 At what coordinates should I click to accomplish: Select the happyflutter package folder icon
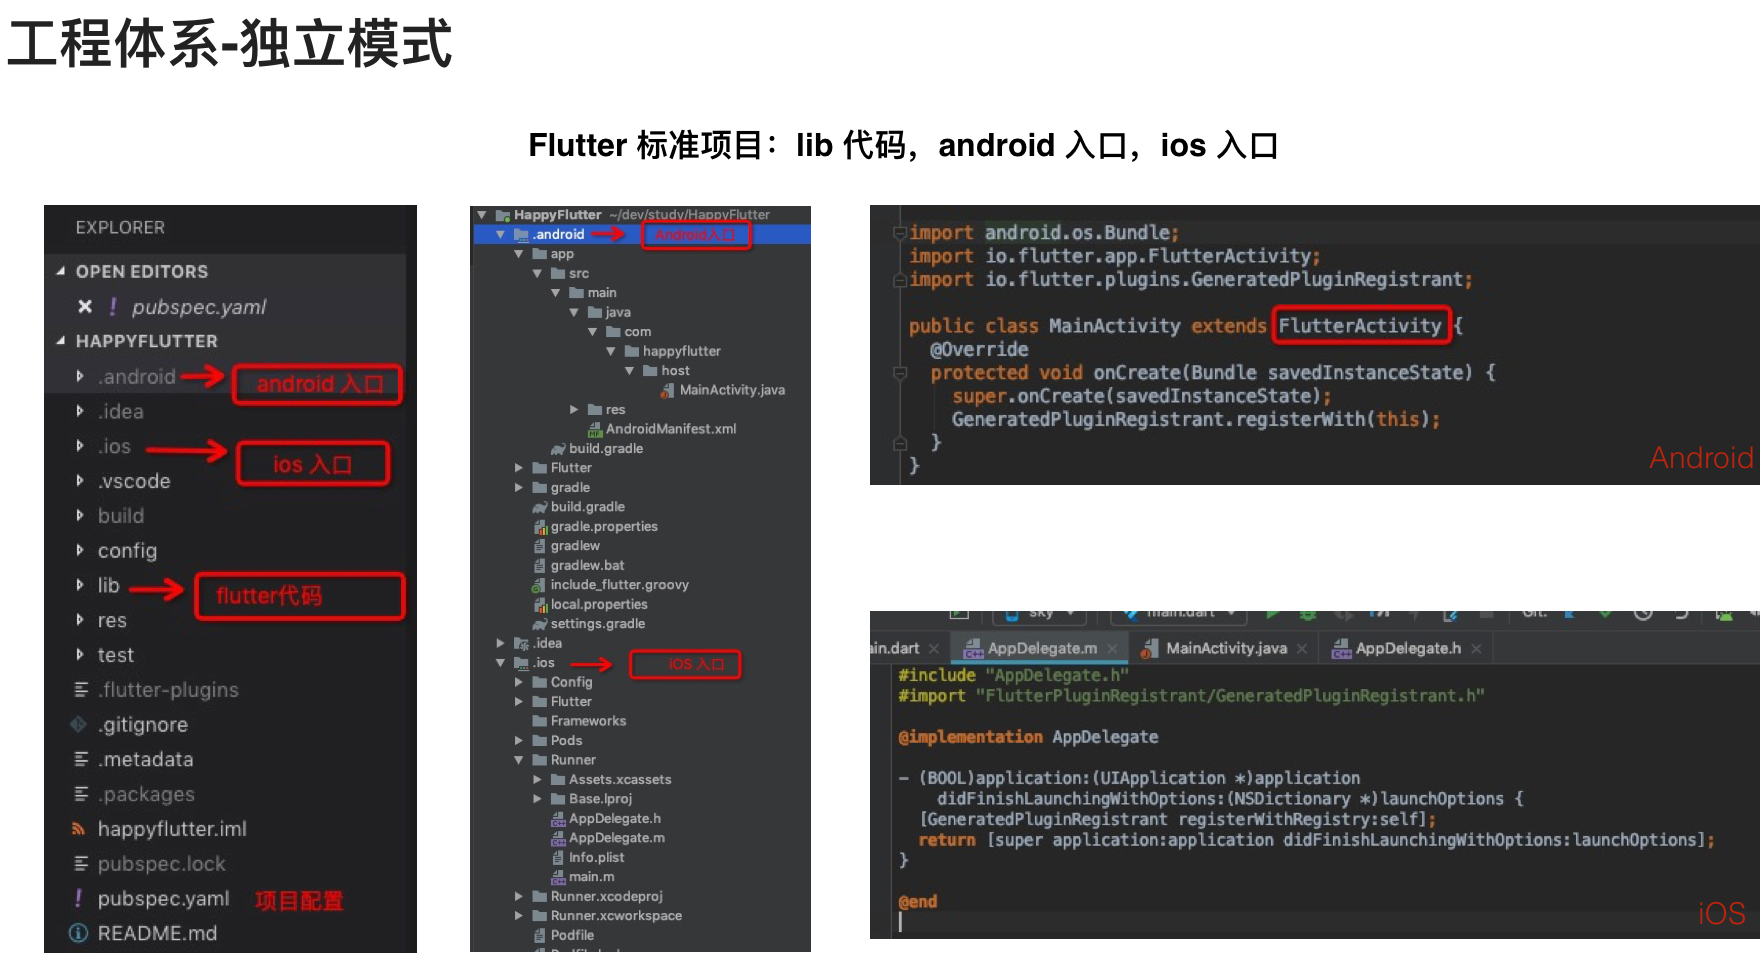[x=632, y=351]
